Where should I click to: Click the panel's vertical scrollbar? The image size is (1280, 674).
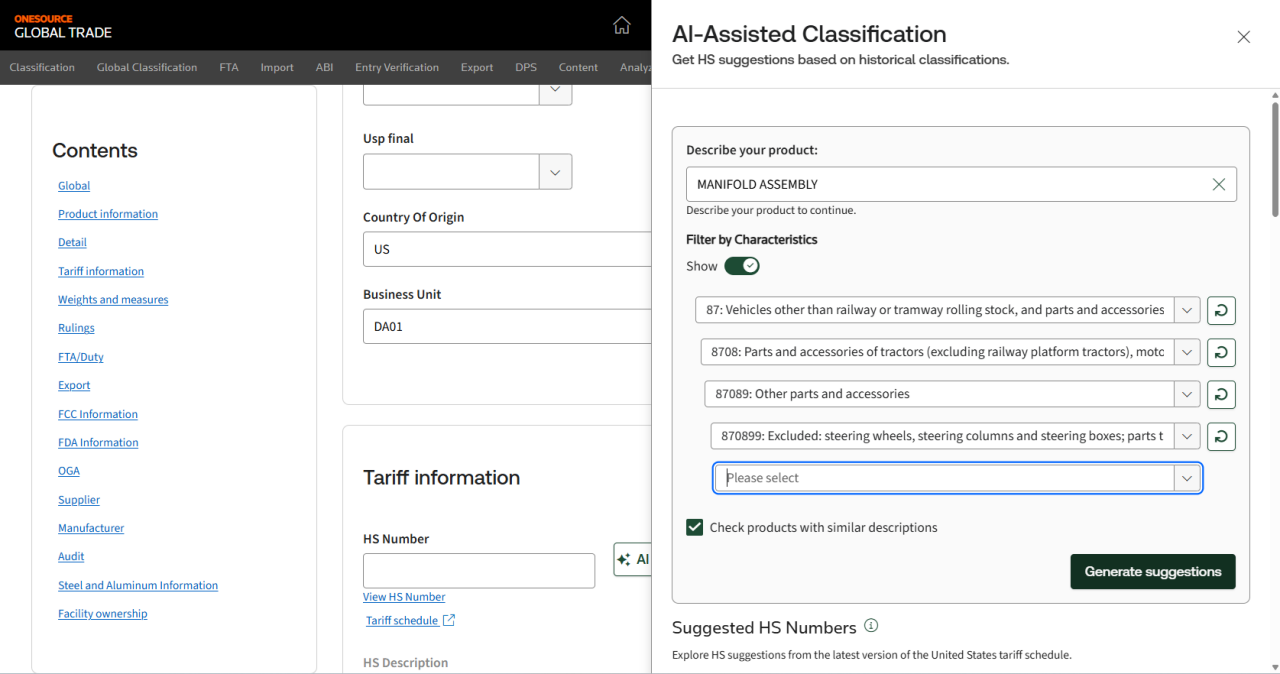tap(1275, 160)
